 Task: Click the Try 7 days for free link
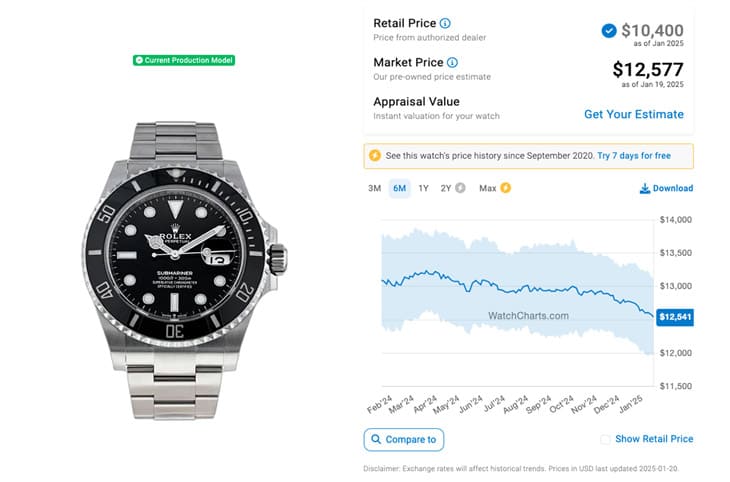point(634,156)
